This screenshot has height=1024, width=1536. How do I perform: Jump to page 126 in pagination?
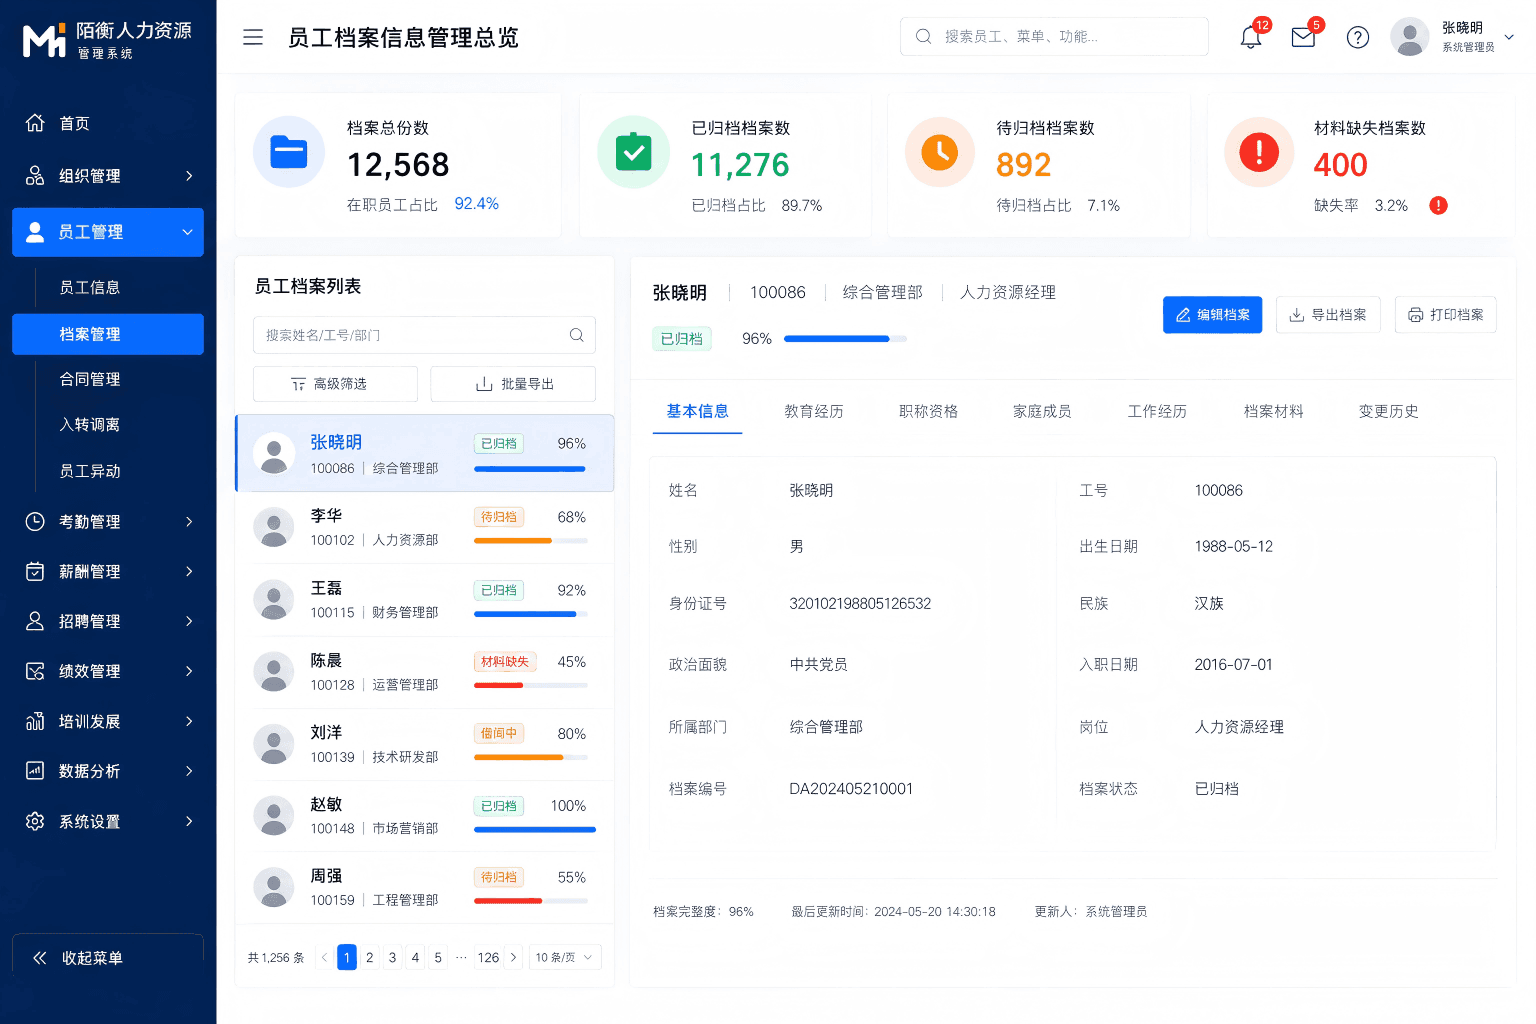pyautogui.click(x=488, y=957)
